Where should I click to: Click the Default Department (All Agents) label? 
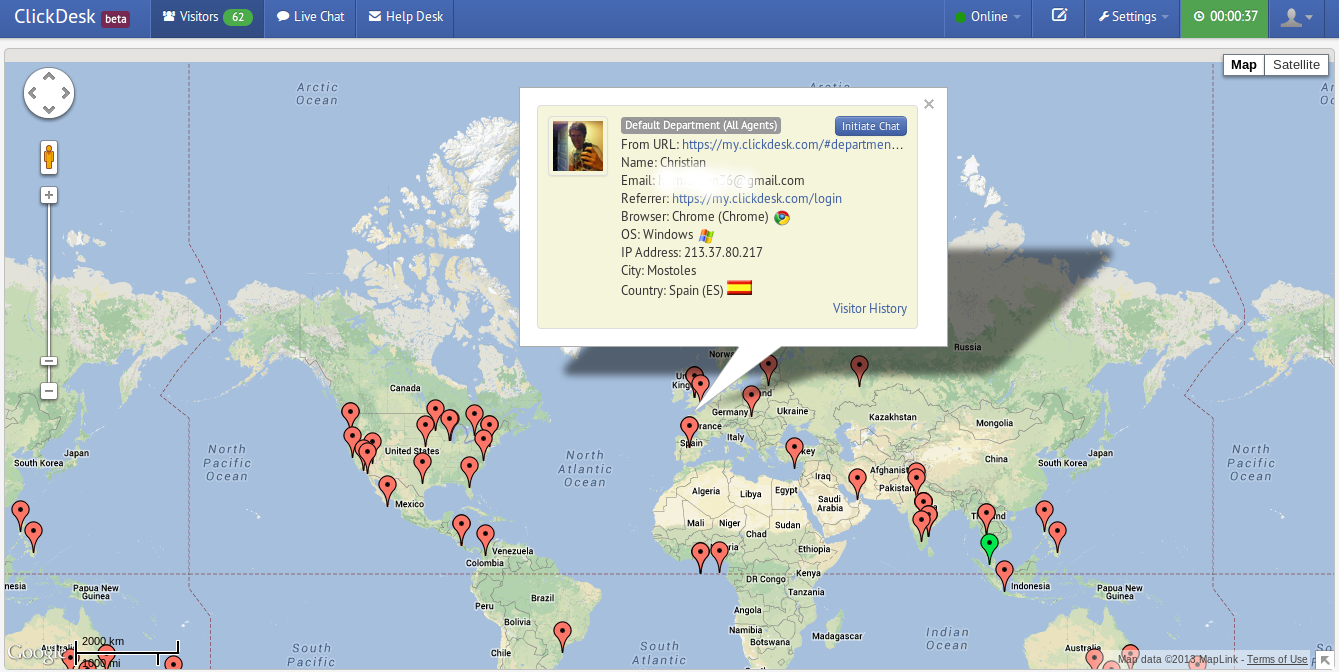pos(700,126)
